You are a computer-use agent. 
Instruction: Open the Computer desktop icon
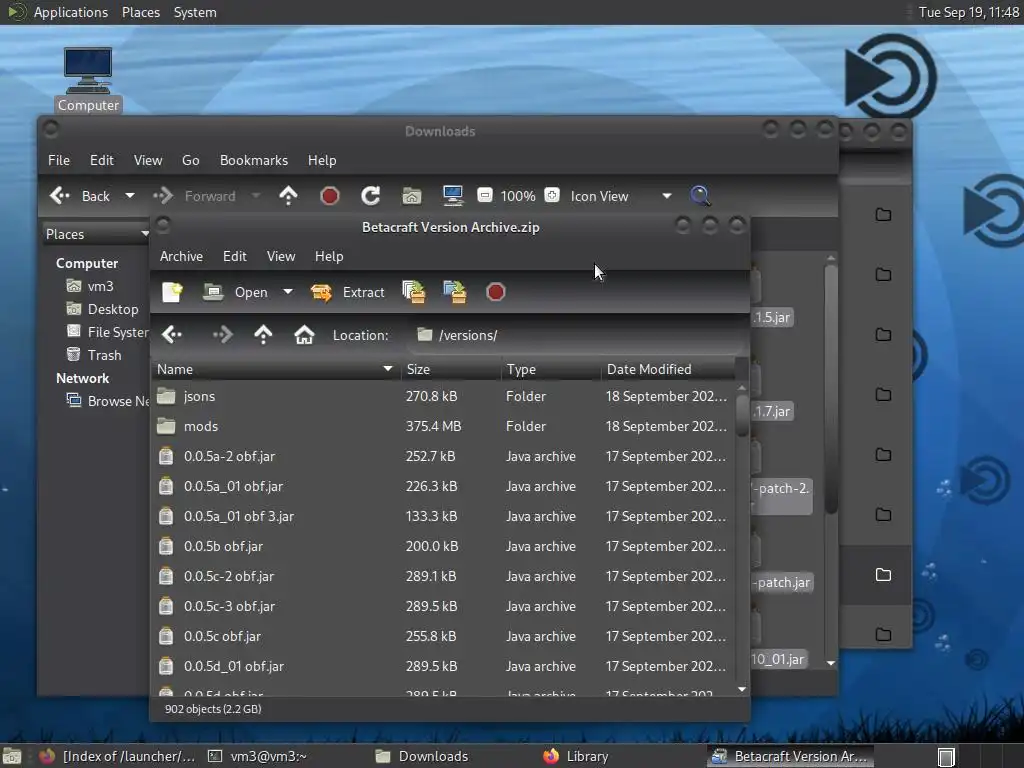click(88, 79)
